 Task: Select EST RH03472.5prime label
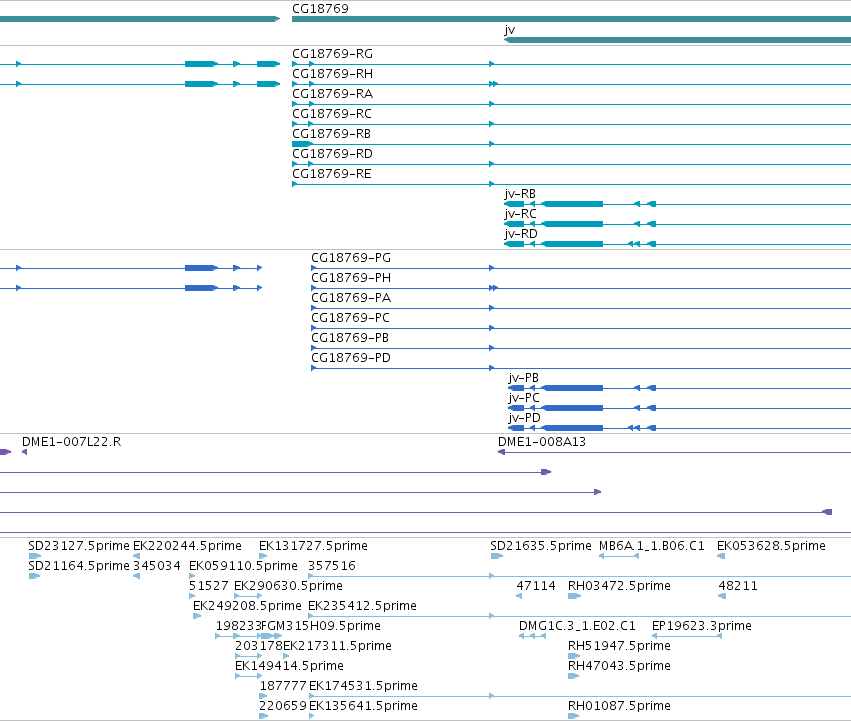coord(619,586)
